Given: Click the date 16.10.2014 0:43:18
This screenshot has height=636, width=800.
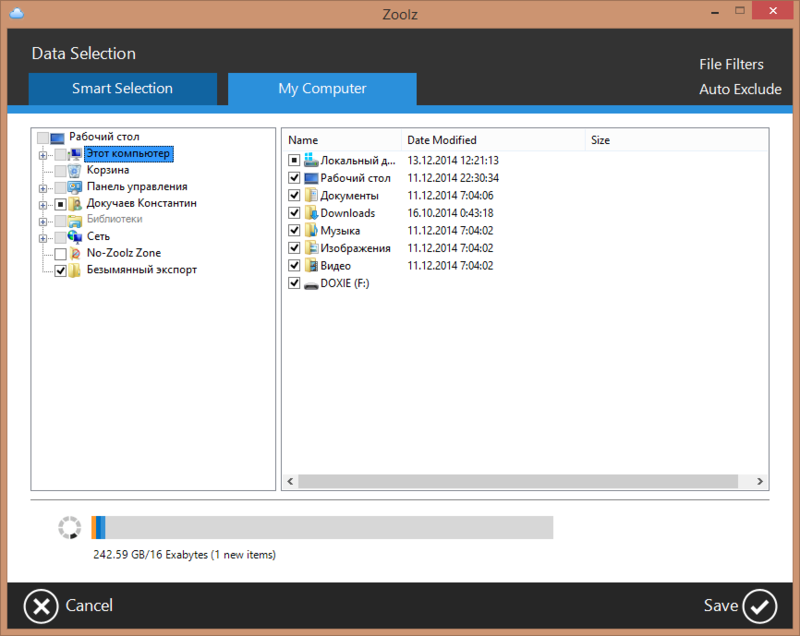Looking at the screenshot, I should (x=451, y=213).
